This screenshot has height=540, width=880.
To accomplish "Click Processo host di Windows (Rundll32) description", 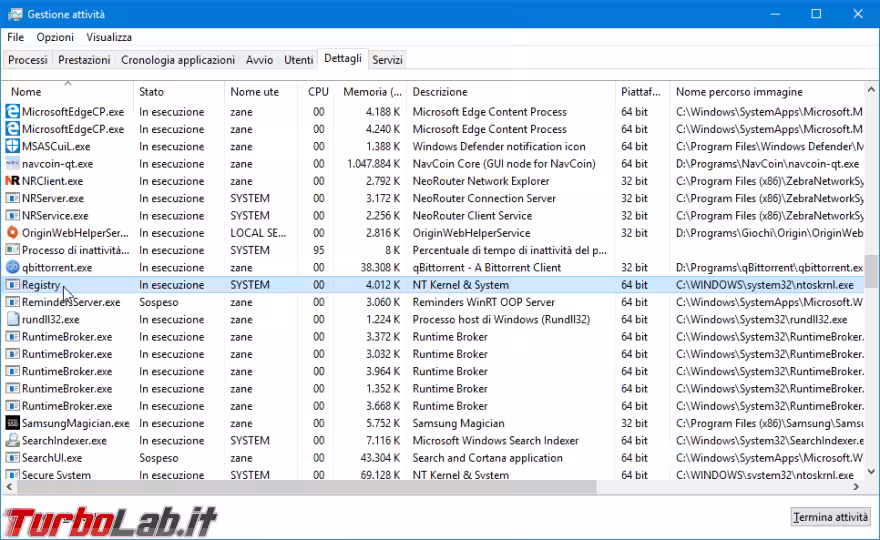I will click(x=501, y=319).
